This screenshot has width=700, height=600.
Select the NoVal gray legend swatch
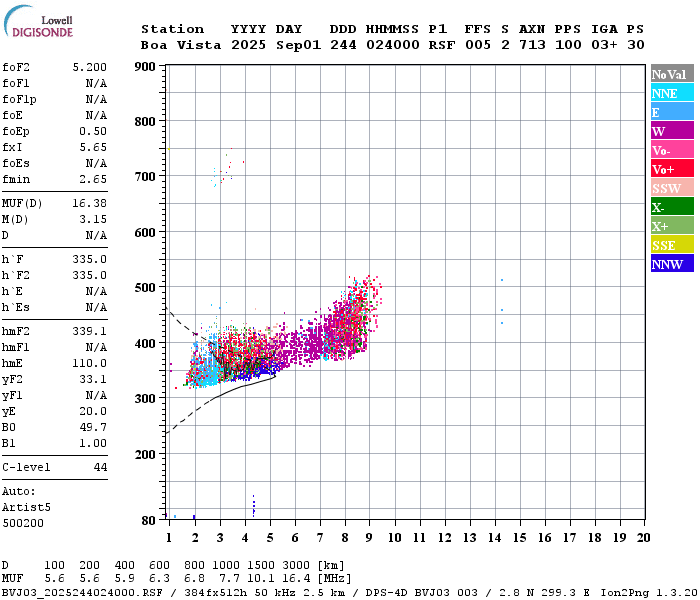click(x=672, y=74)
